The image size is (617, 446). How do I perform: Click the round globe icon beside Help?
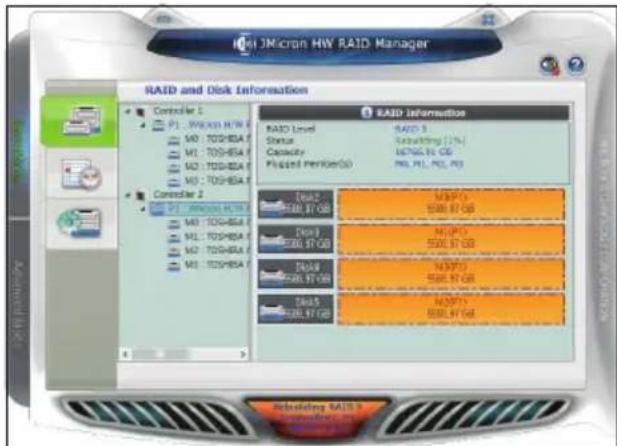coord(550,65)
